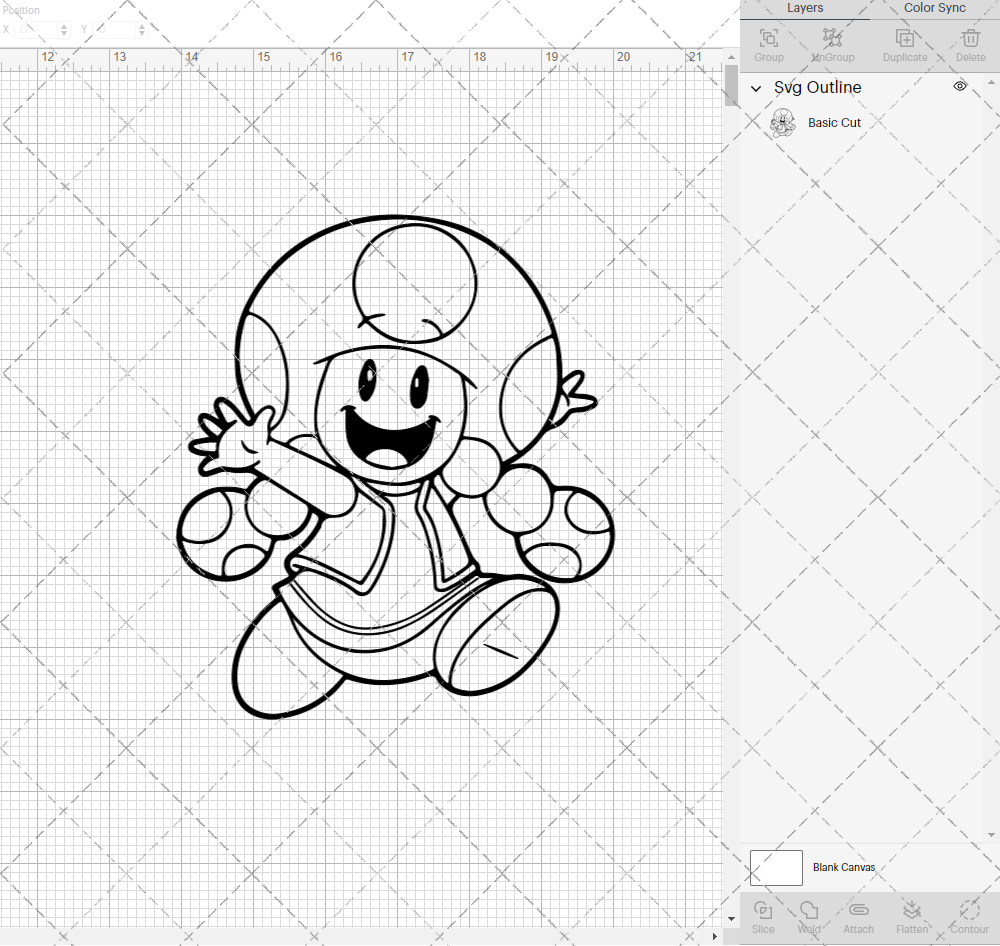Increase the Y position value
This screenshot has height=946, width=1000.
pos(141,26)
